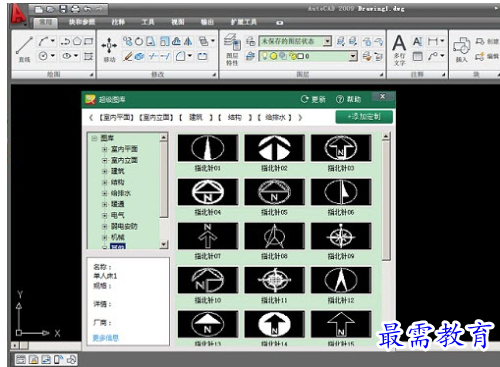
Task: Click the Undo arrow in quick access toolbar
Action: (88, 9)
